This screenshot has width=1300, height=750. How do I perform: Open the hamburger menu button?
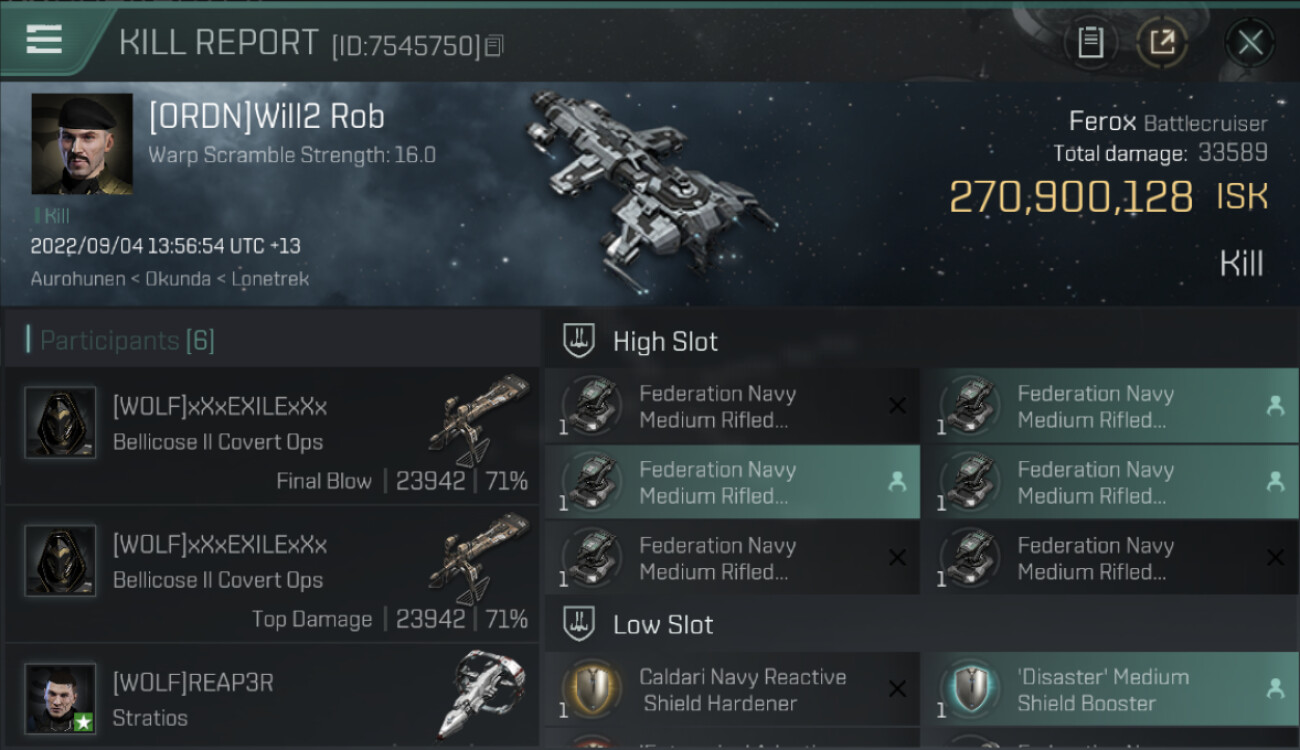click(x=44, y=40)
